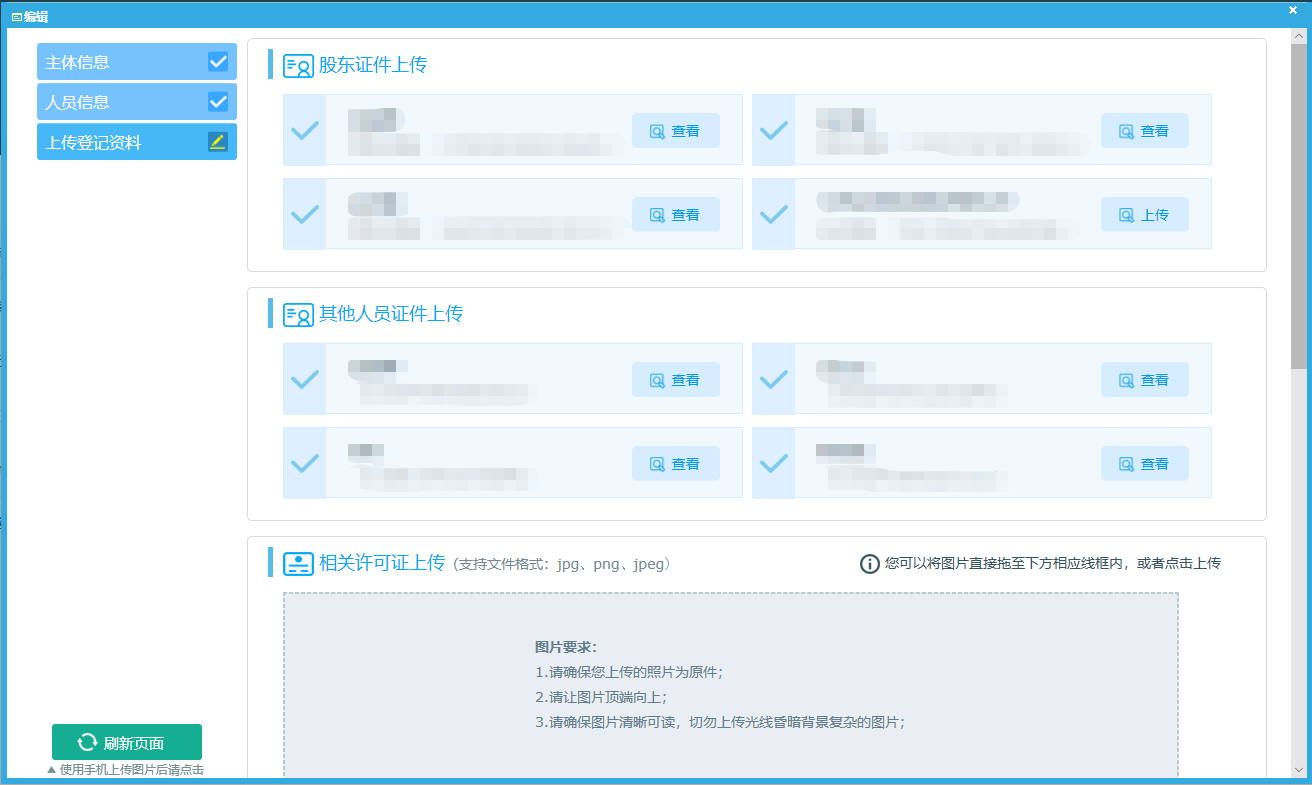1312x785 pixels.
Task: Click the 上传 button in 股东证件上传
Action: tap(1144, 215)
